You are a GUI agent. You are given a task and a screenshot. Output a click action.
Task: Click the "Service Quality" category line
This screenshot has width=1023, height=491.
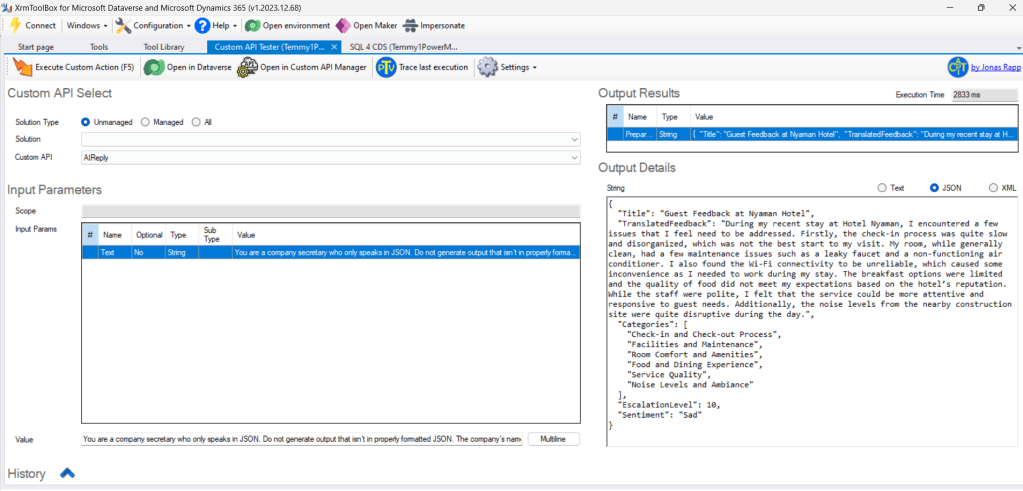tap(668, 375)
